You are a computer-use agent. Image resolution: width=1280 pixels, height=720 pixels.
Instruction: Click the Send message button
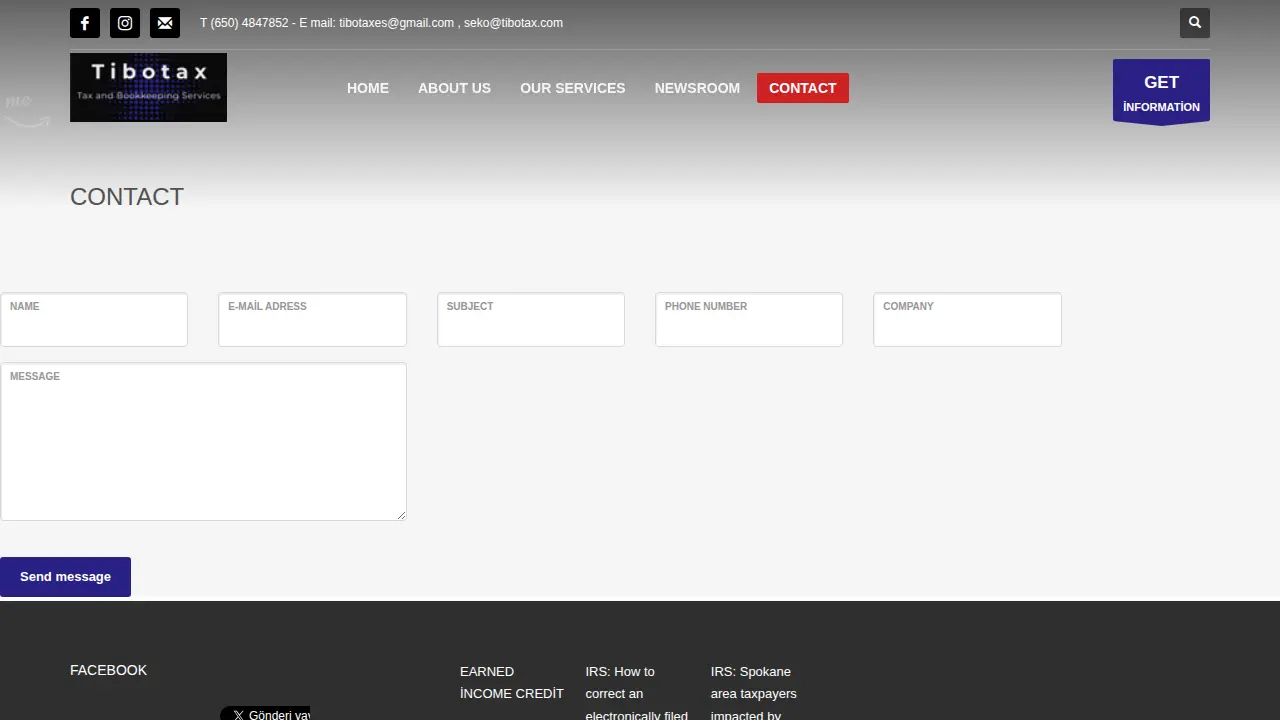tap(65, 577)
